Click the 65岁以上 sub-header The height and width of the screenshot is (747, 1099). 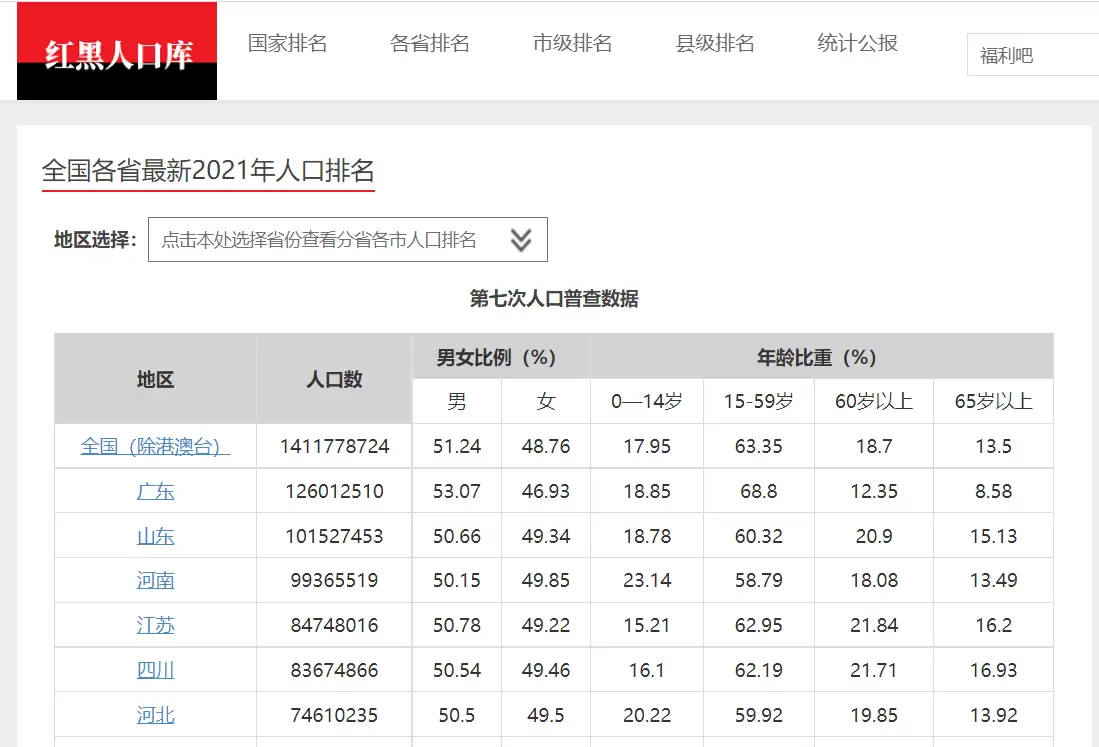point(993,402)
